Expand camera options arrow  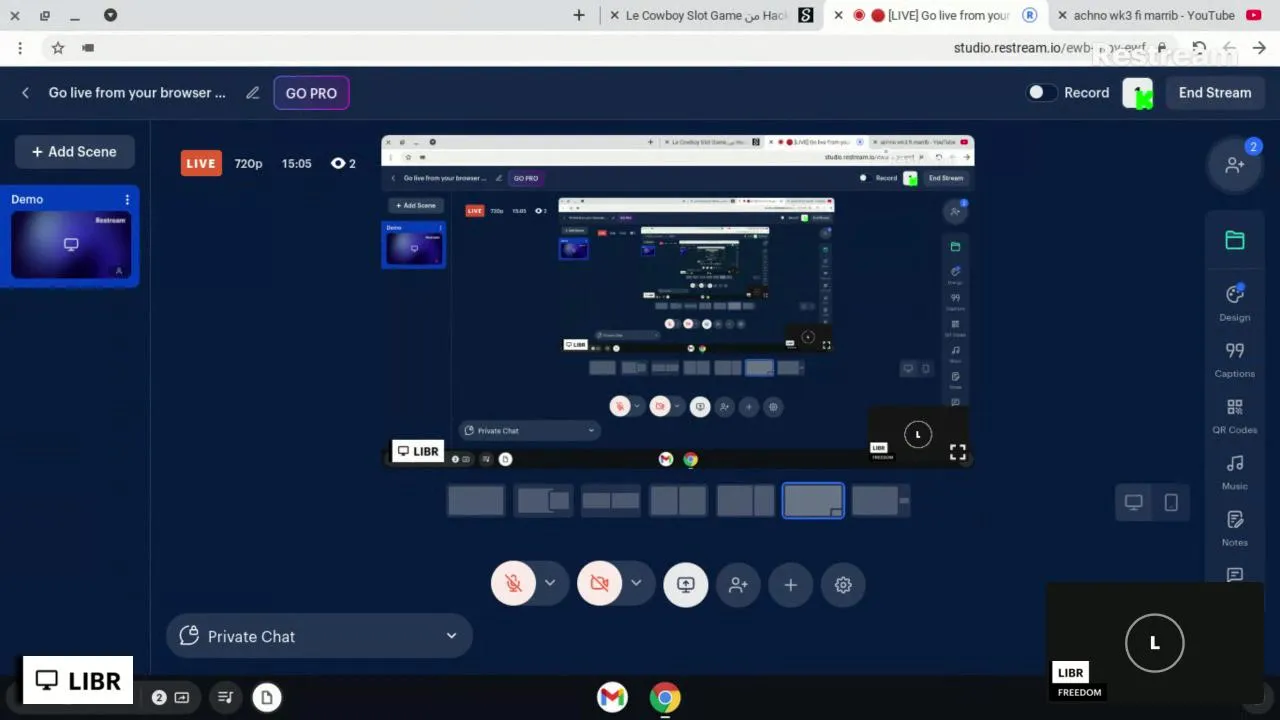point(636,583)
